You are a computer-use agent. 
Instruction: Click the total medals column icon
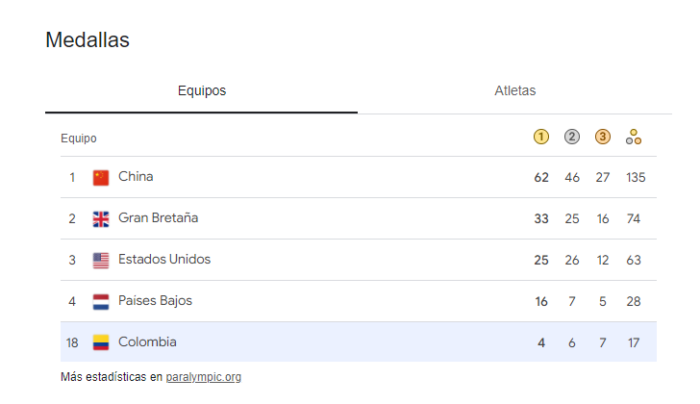(633, 138)
